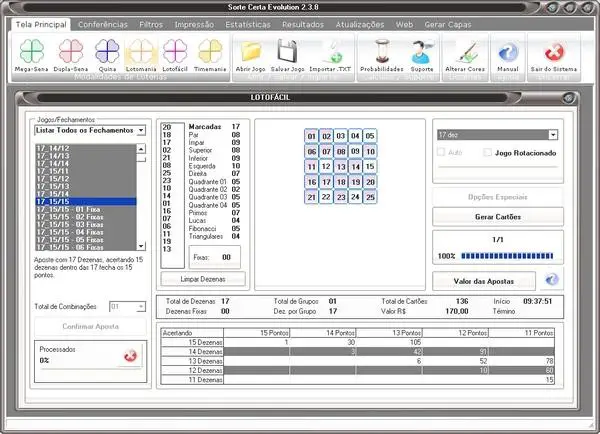Open the Filtros tab
600x434 pixels.
click(x=151, y=25)
